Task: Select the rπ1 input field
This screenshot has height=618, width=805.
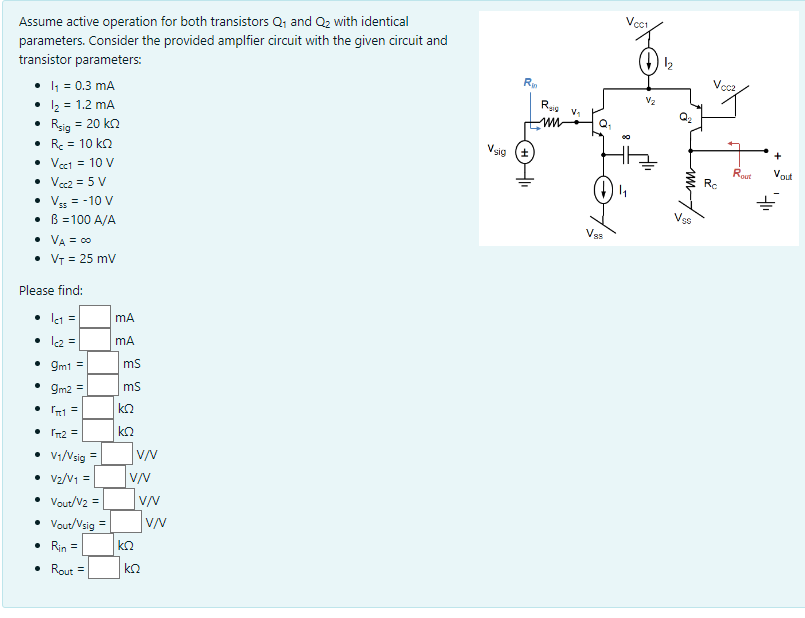Action: coord(97,409)
